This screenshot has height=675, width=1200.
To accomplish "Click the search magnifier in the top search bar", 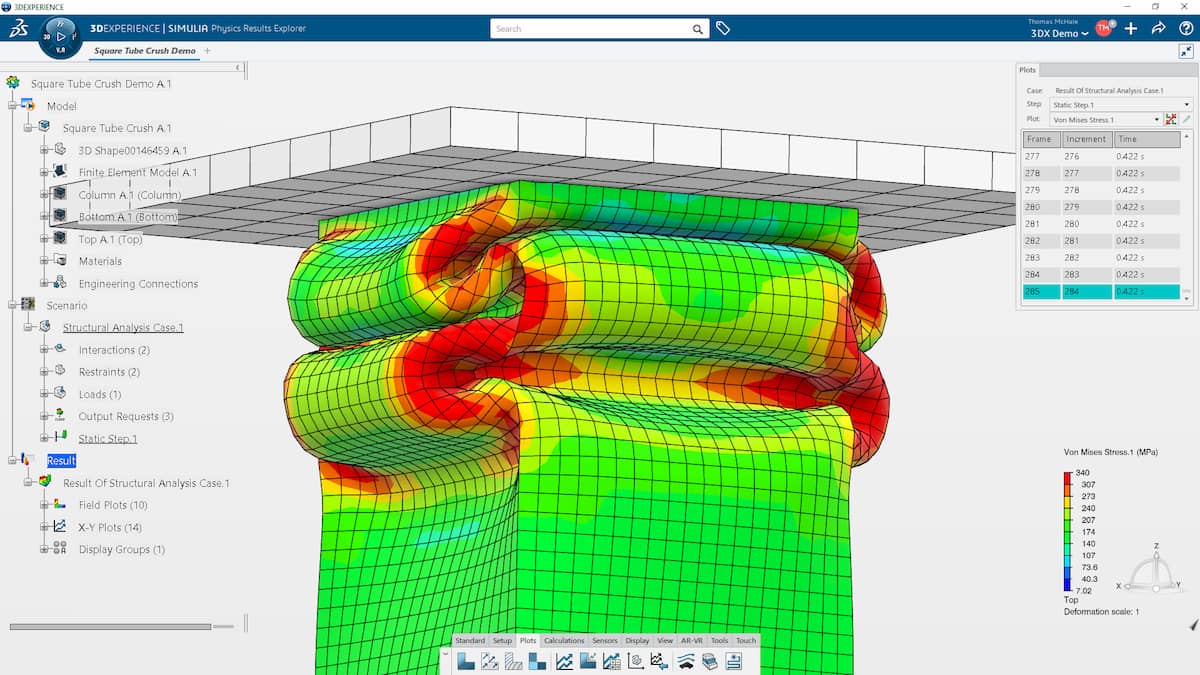I will (x=697, y=29).
